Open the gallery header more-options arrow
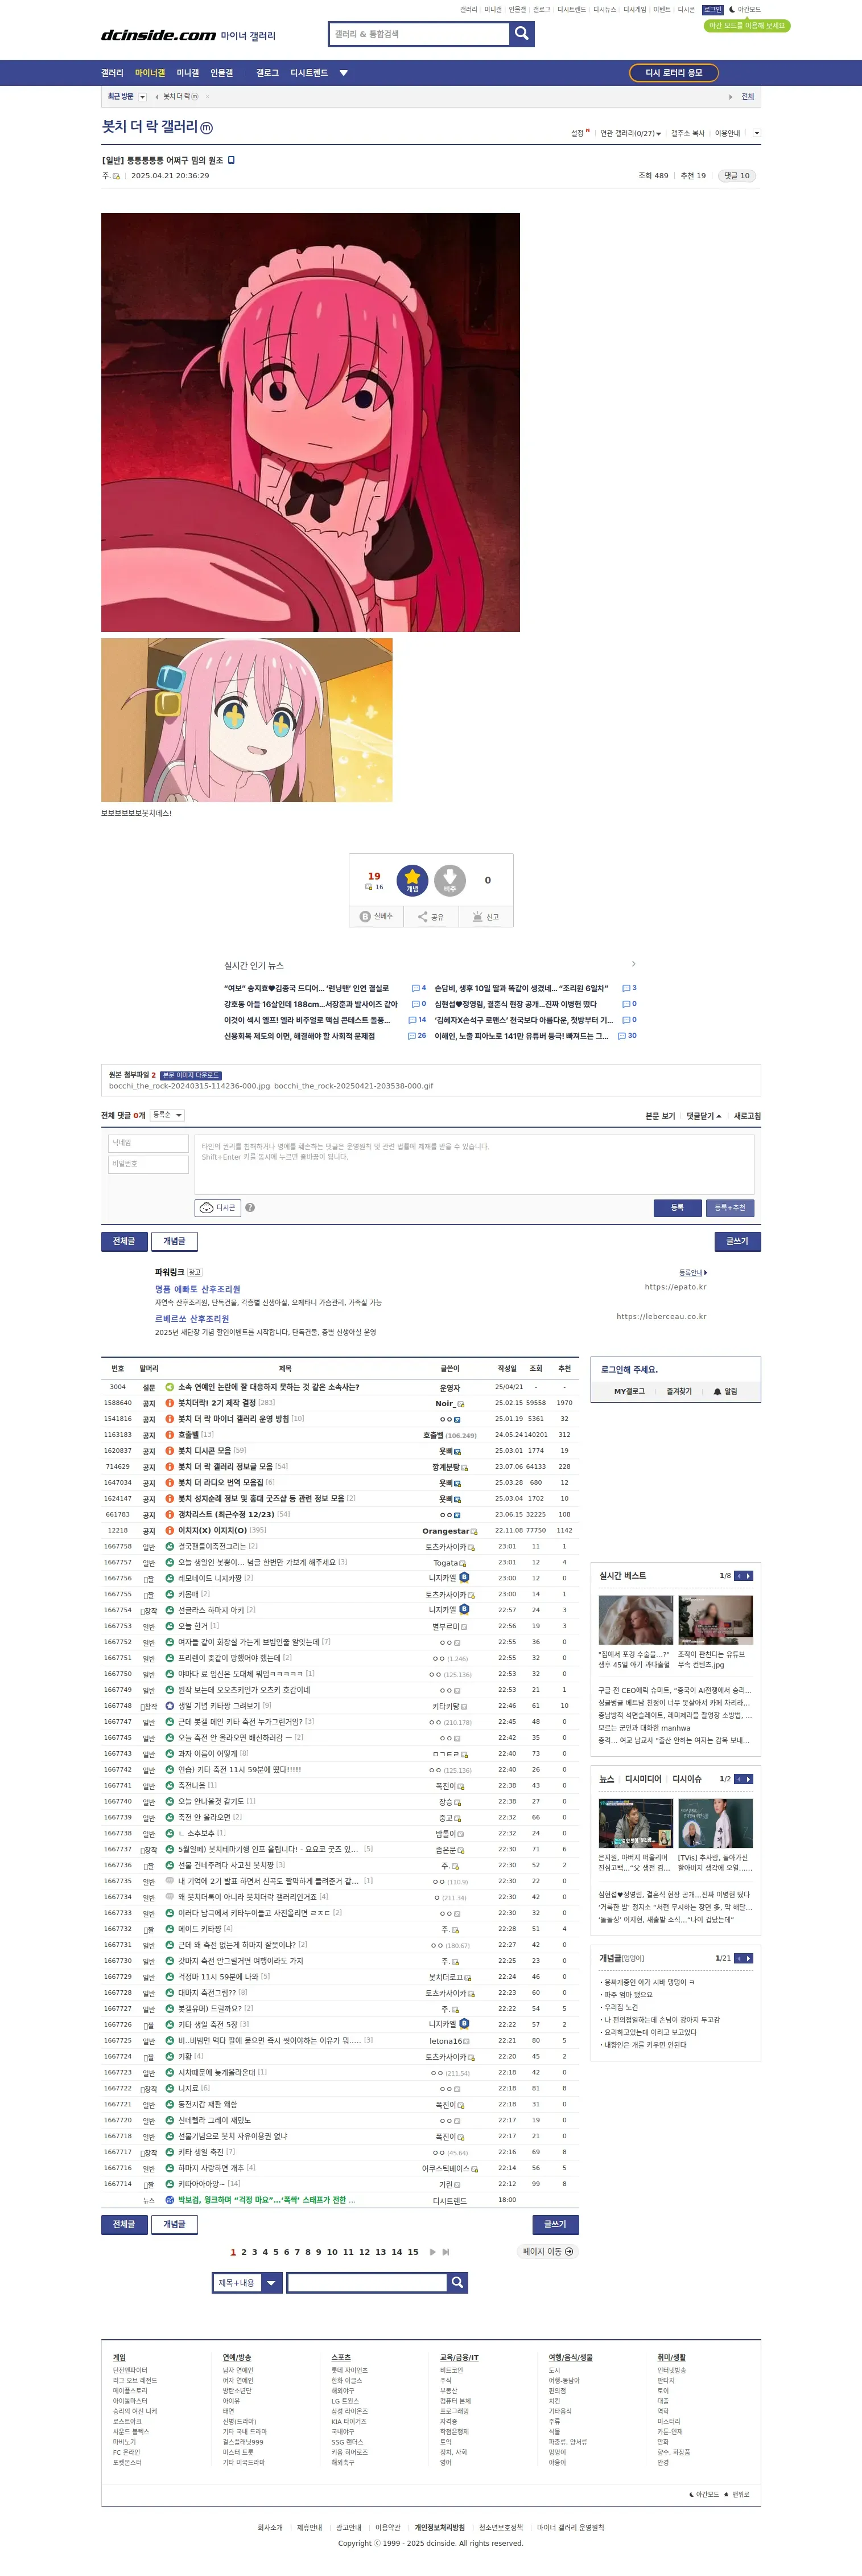 click(756, 133)
